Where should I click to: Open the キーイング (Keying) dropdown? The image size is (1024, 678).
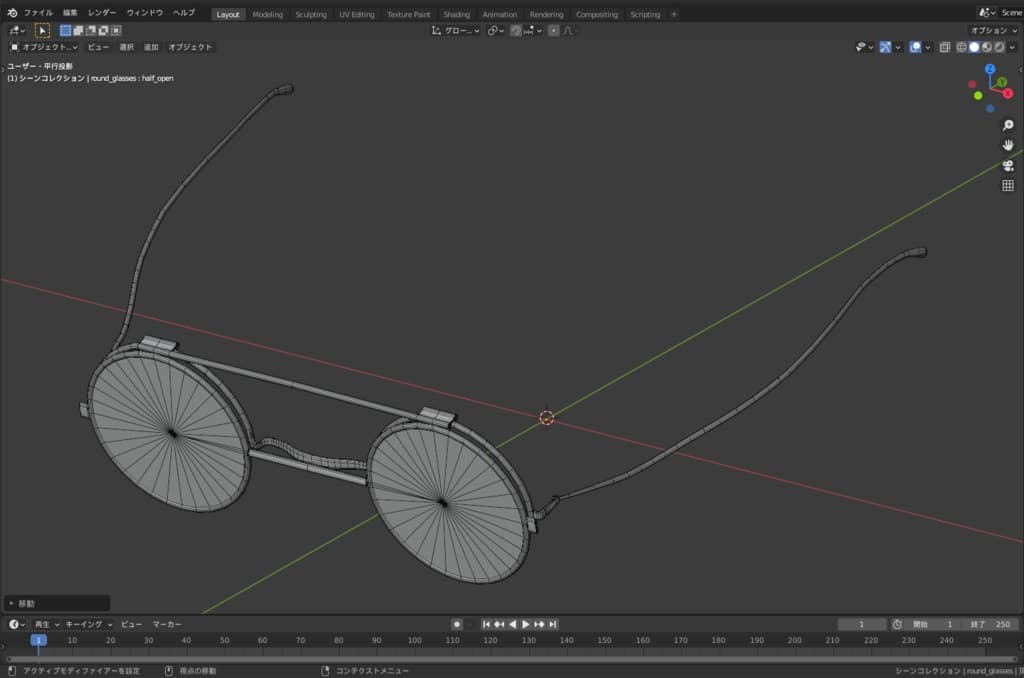point(89,624)
